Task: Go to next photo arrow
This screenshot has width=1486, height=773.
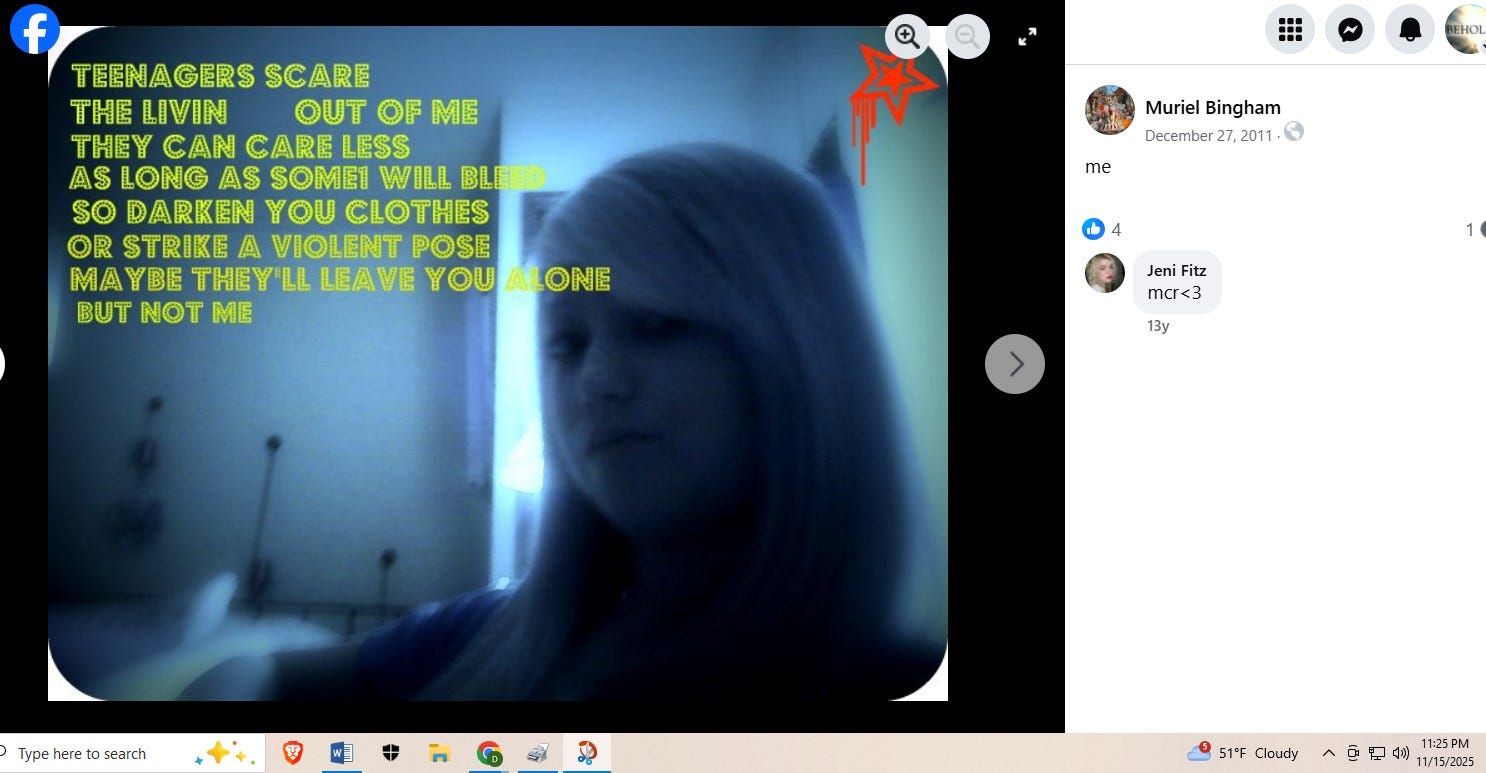Action: (x=1015, y=364)
